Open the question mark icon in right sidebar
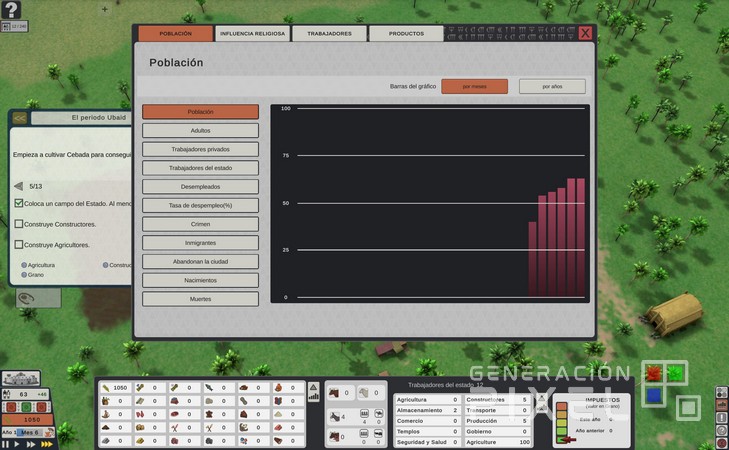The image size is (729, 450). coord(721,430)
